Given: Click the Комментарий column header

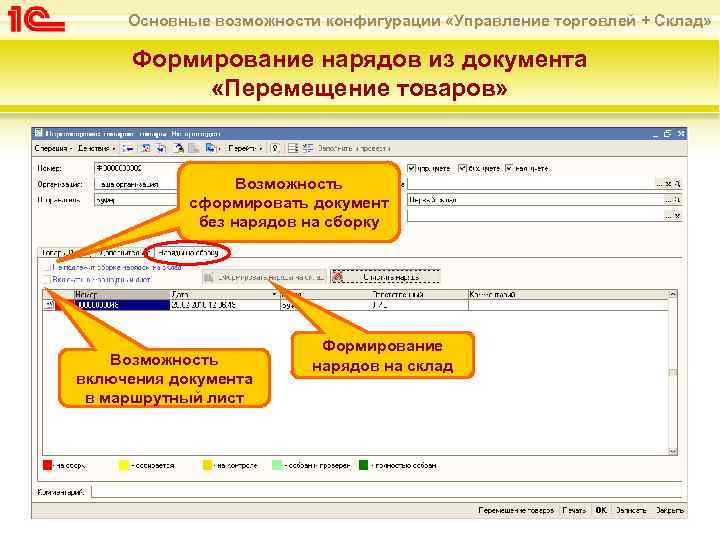Looking at the screenshot, I should (568, 294).
